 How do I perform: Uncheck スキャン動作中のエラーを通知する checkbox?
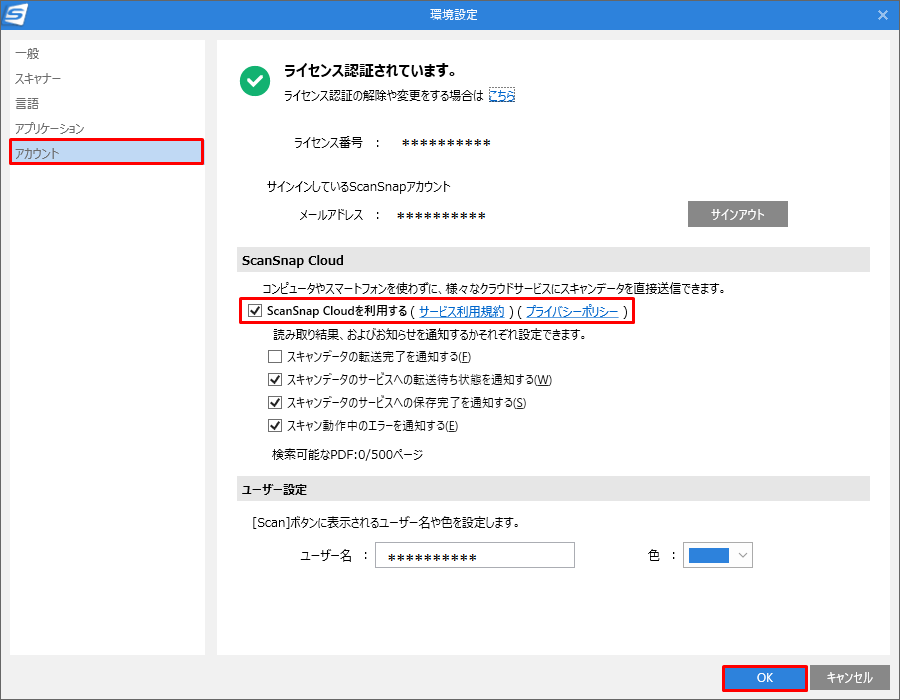point(275,426)
